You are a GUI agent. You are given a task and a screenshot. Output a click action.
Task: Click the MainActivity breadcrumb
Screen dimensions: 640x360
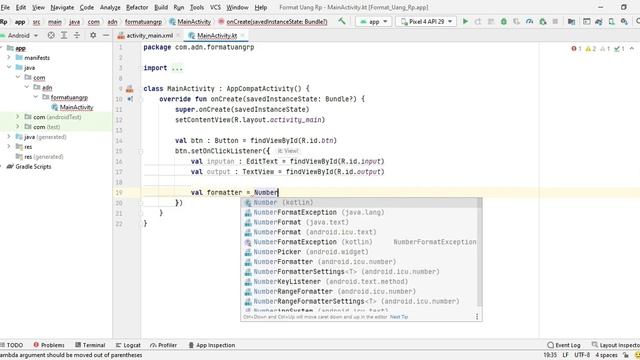pos(190,22)
